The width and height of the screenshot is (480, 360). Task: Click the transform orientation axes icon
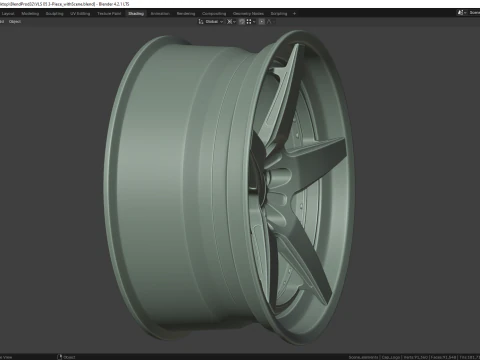click(201, 22)
